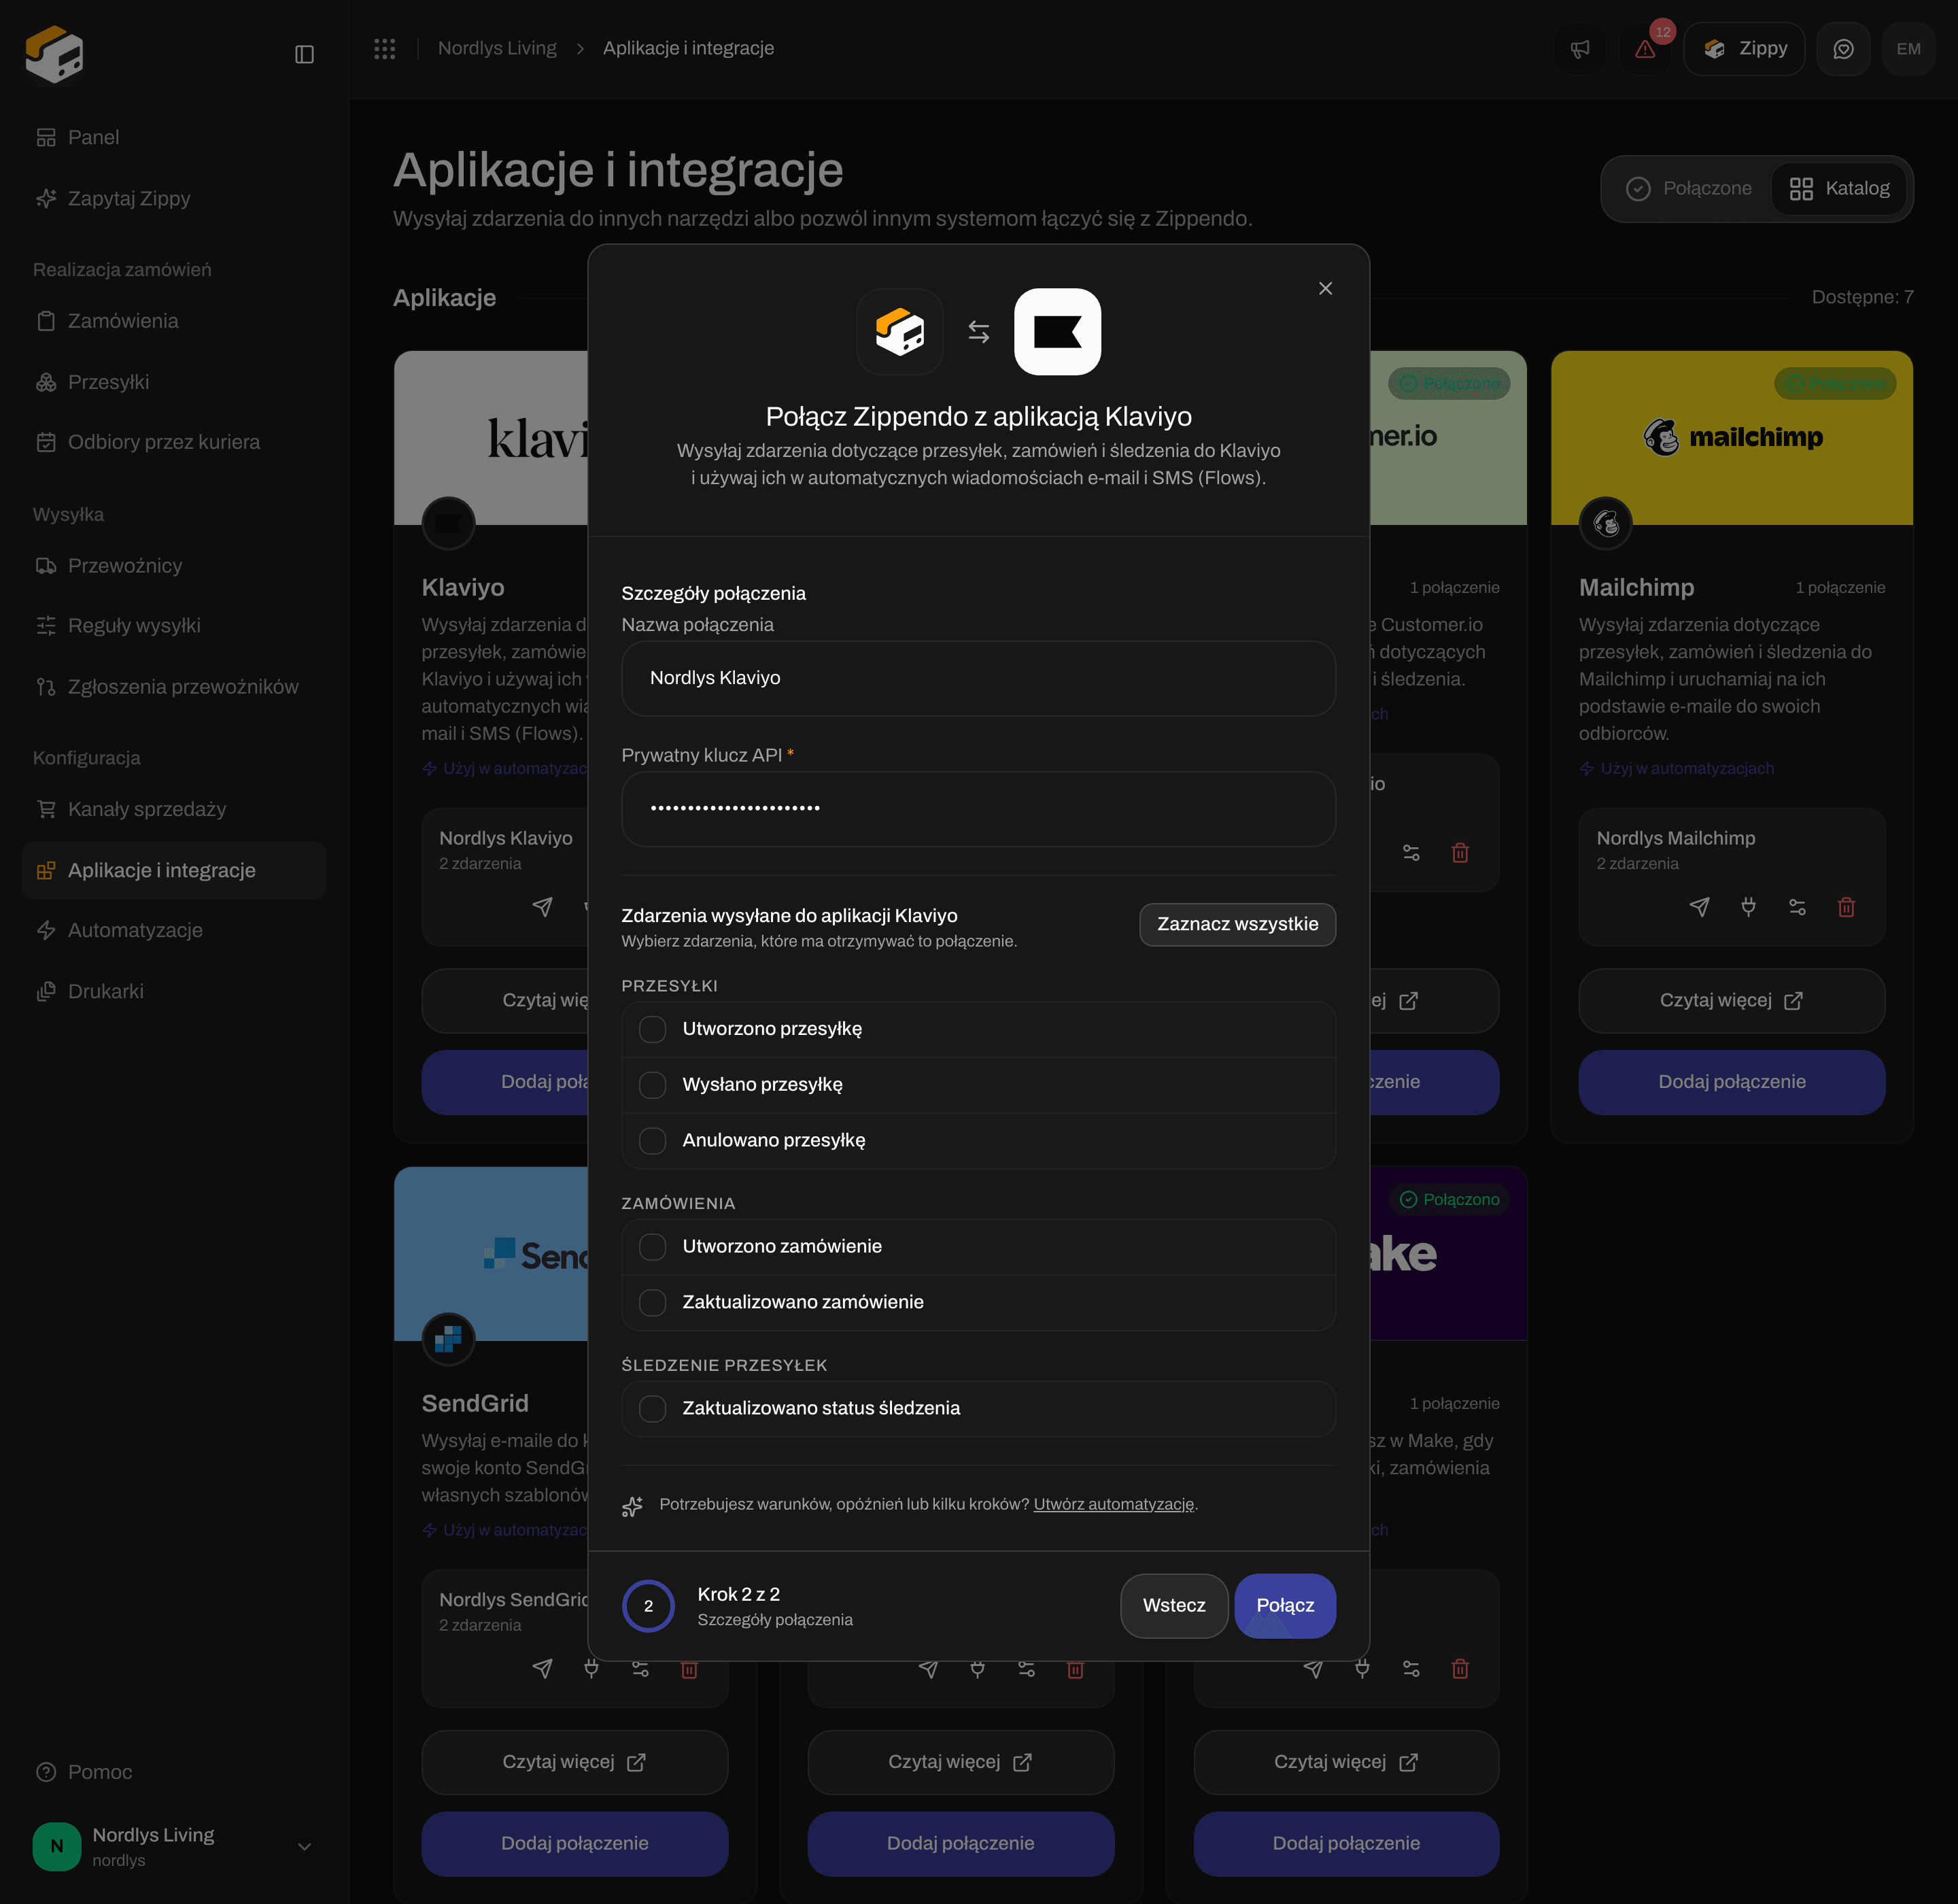Viewport: 1958px width, 1904px height.
Task: Open the apps grid icon
Action: (x=385, y=48)
